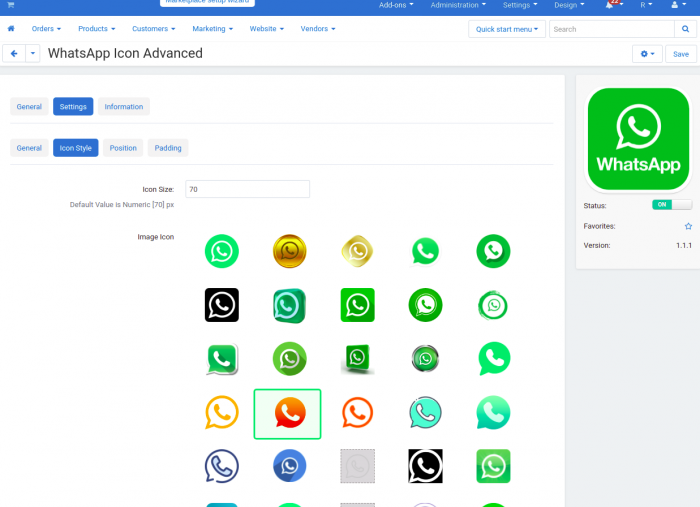Image resolution: width=700 pixels, height=507 pixels.
Task: Select the orange outlined phone bubble icon
Action: coord(357,412)
